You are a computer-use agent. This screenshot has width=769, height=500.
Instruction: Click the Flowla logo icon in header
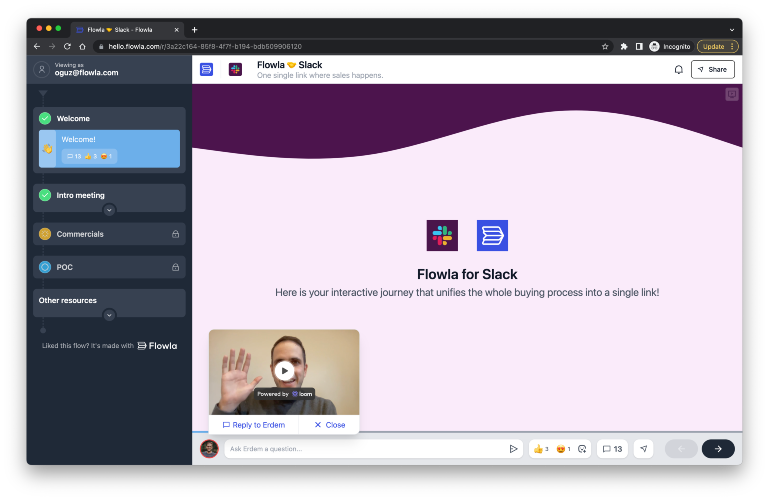[206, 70]
